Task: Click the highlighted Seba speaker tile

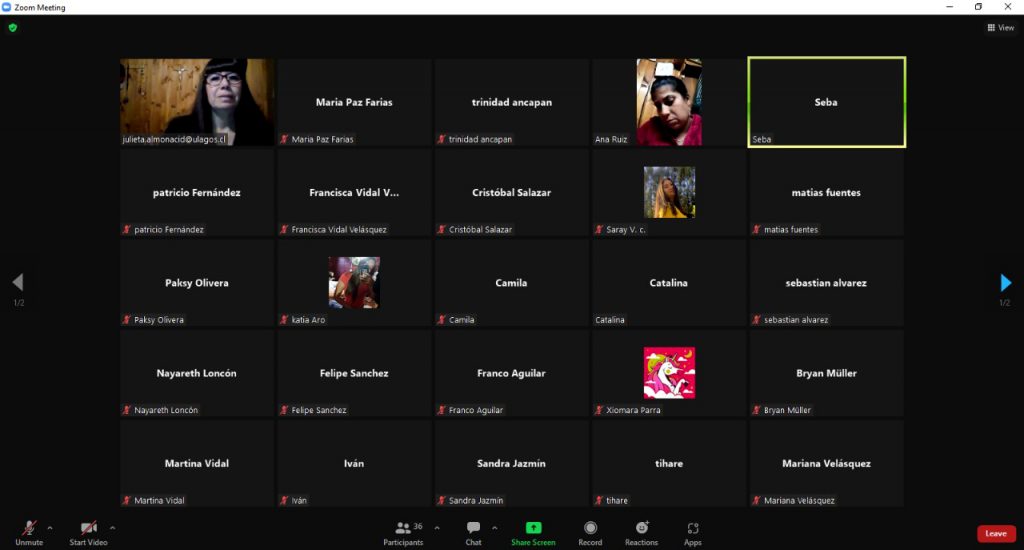Action: tap(826, 102)
